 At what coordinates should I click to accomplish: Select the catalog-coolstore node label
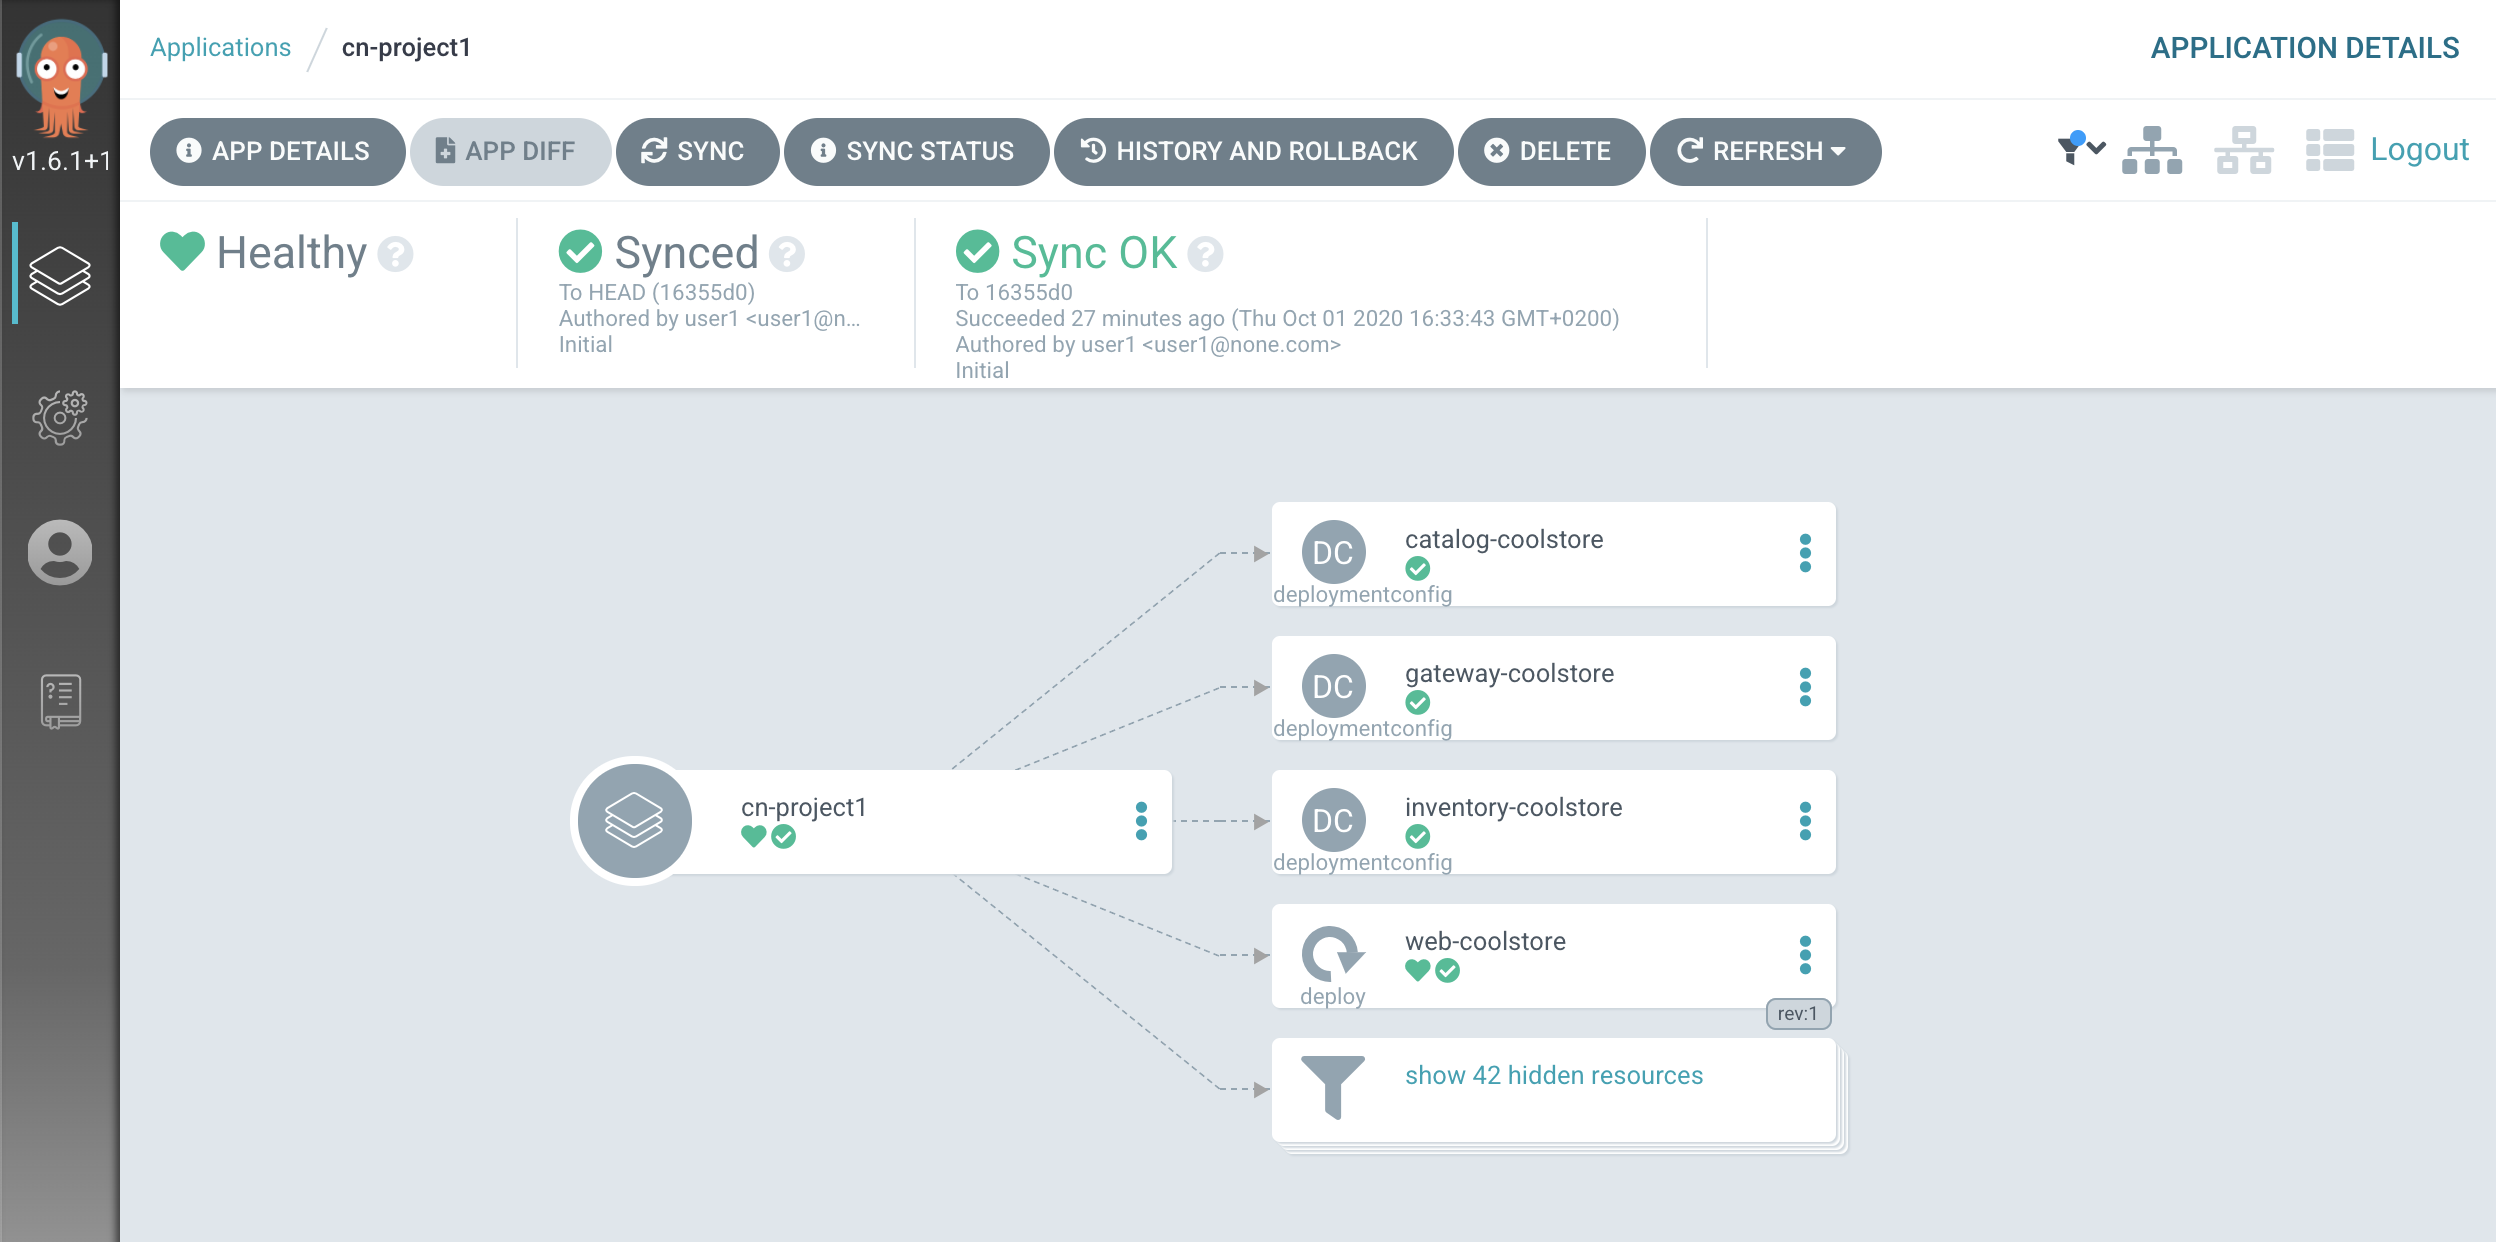click(1504, 539)
